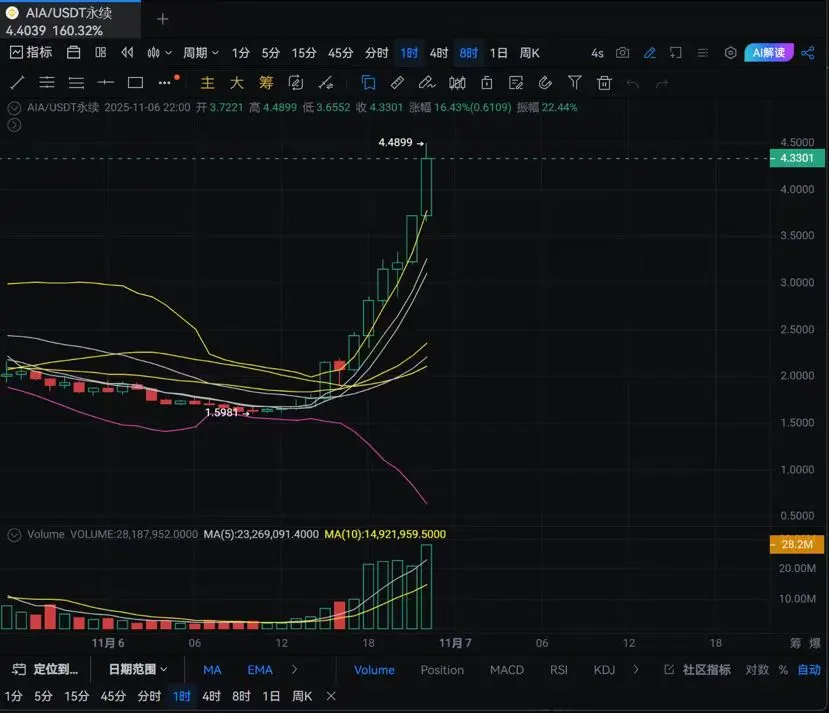This screenshot has width=829, height=713.
Task: Add a new chart tab with plus
Action: point(163,20)
